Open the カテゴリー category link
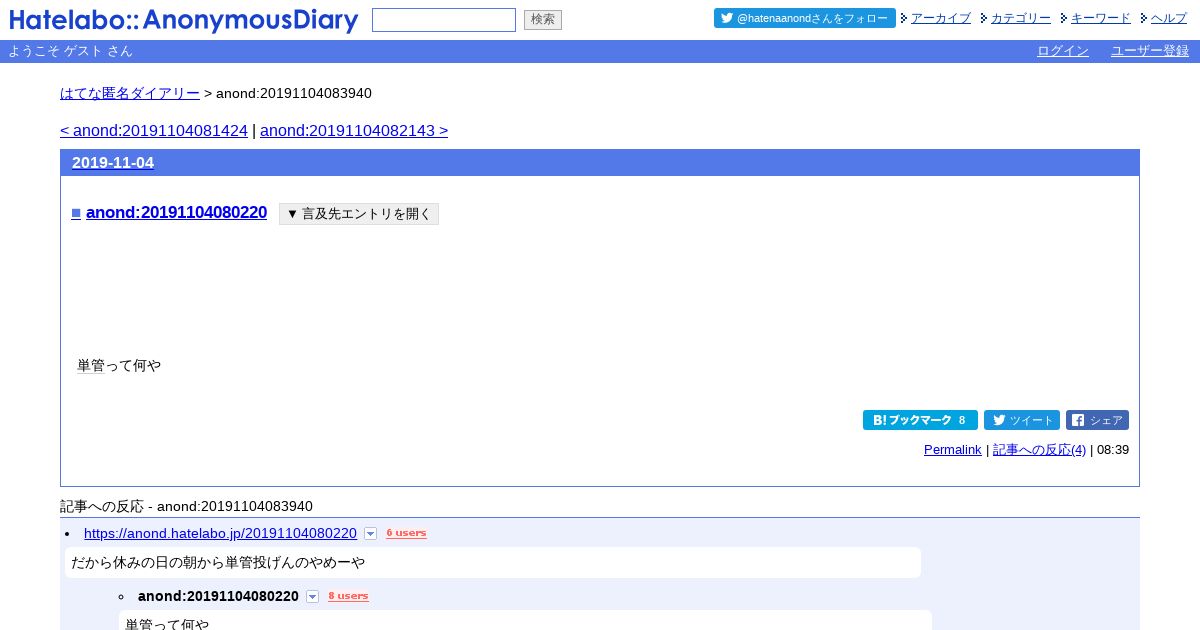 (1021, 18)
